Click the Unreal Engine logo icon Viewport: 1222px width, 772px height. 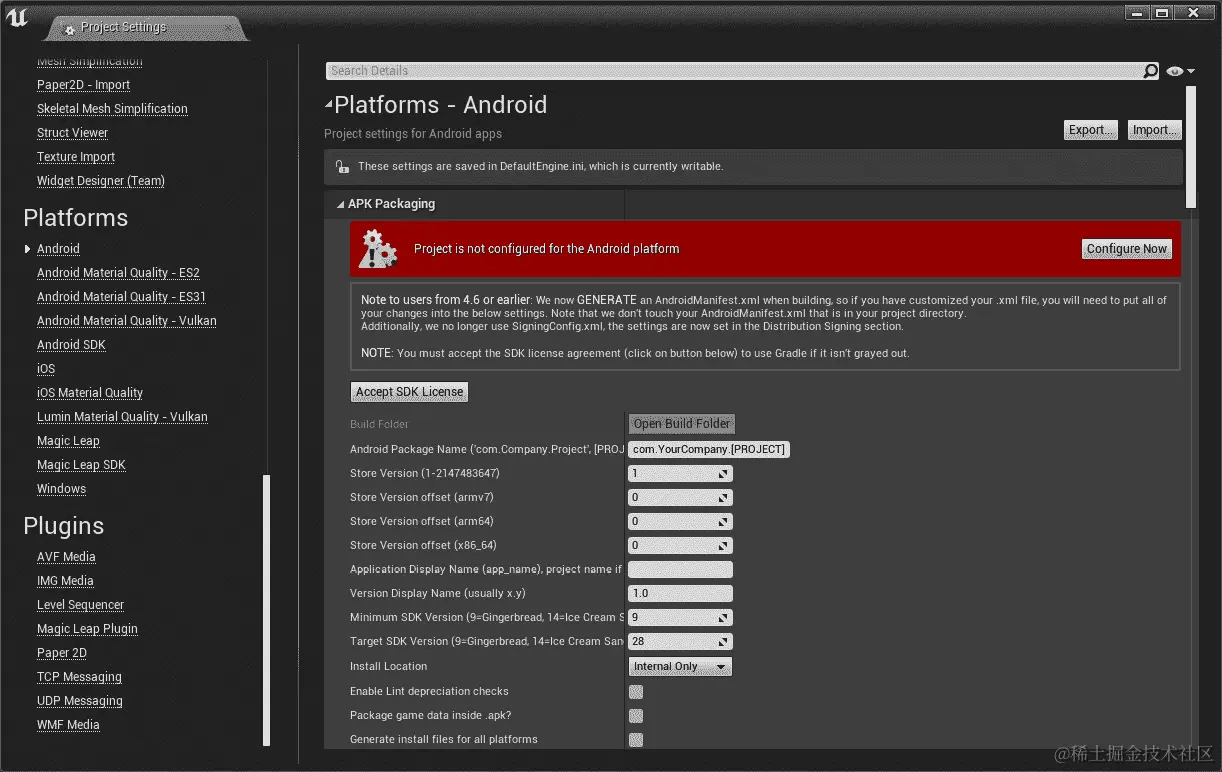coord(18,18)
